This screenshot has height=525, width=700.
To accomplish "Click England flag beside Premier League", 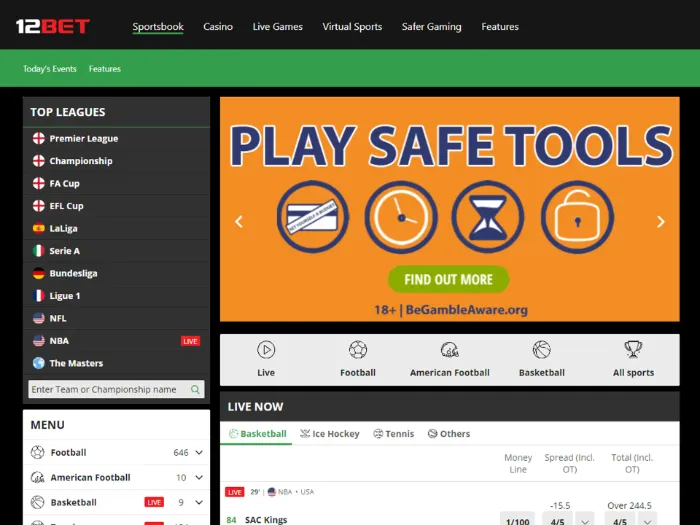I will (x=39, y=138).
